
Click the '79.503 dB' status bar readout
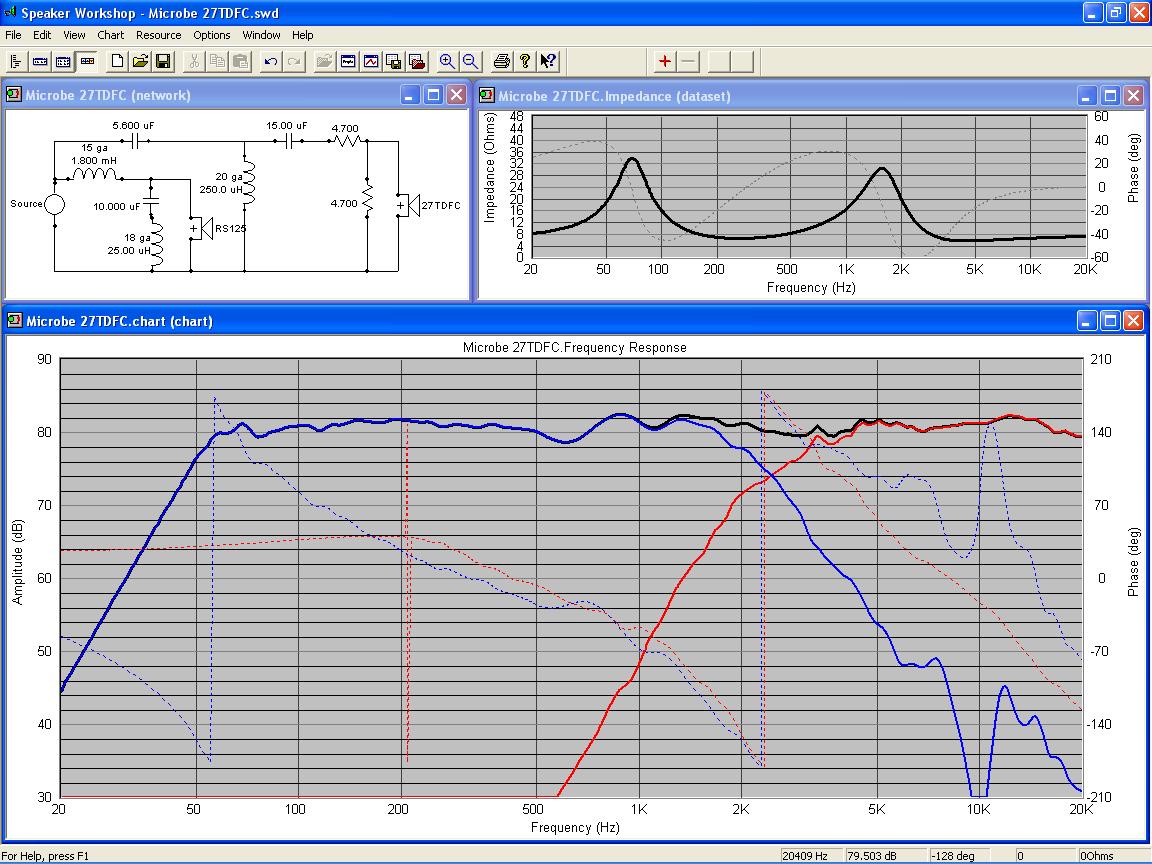[885, 856]
